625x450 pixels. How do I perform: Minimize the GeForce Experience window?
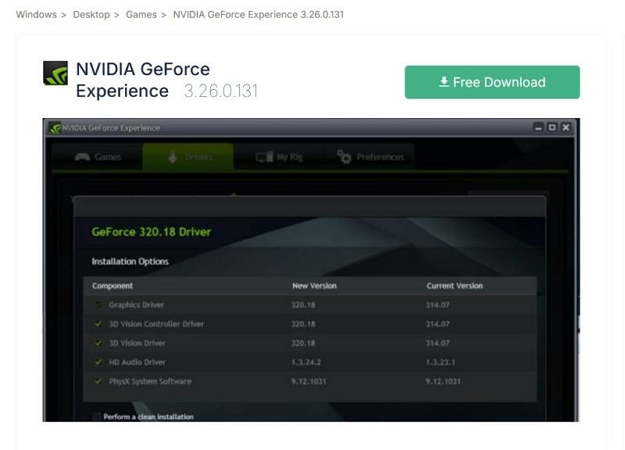point(539,128)
